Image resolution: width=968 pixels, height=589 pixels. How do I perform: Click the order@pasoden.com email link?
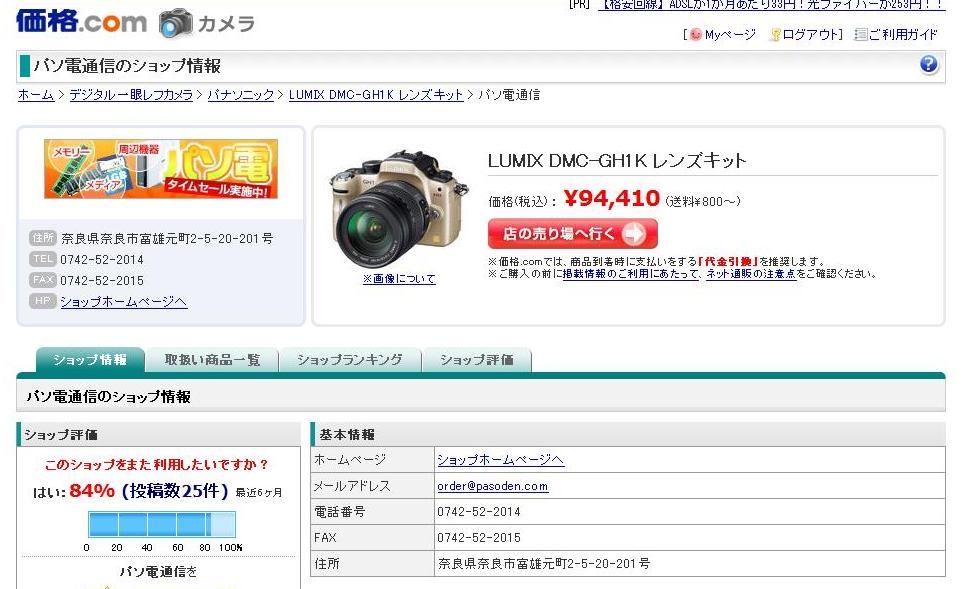(x=493, y=486)
